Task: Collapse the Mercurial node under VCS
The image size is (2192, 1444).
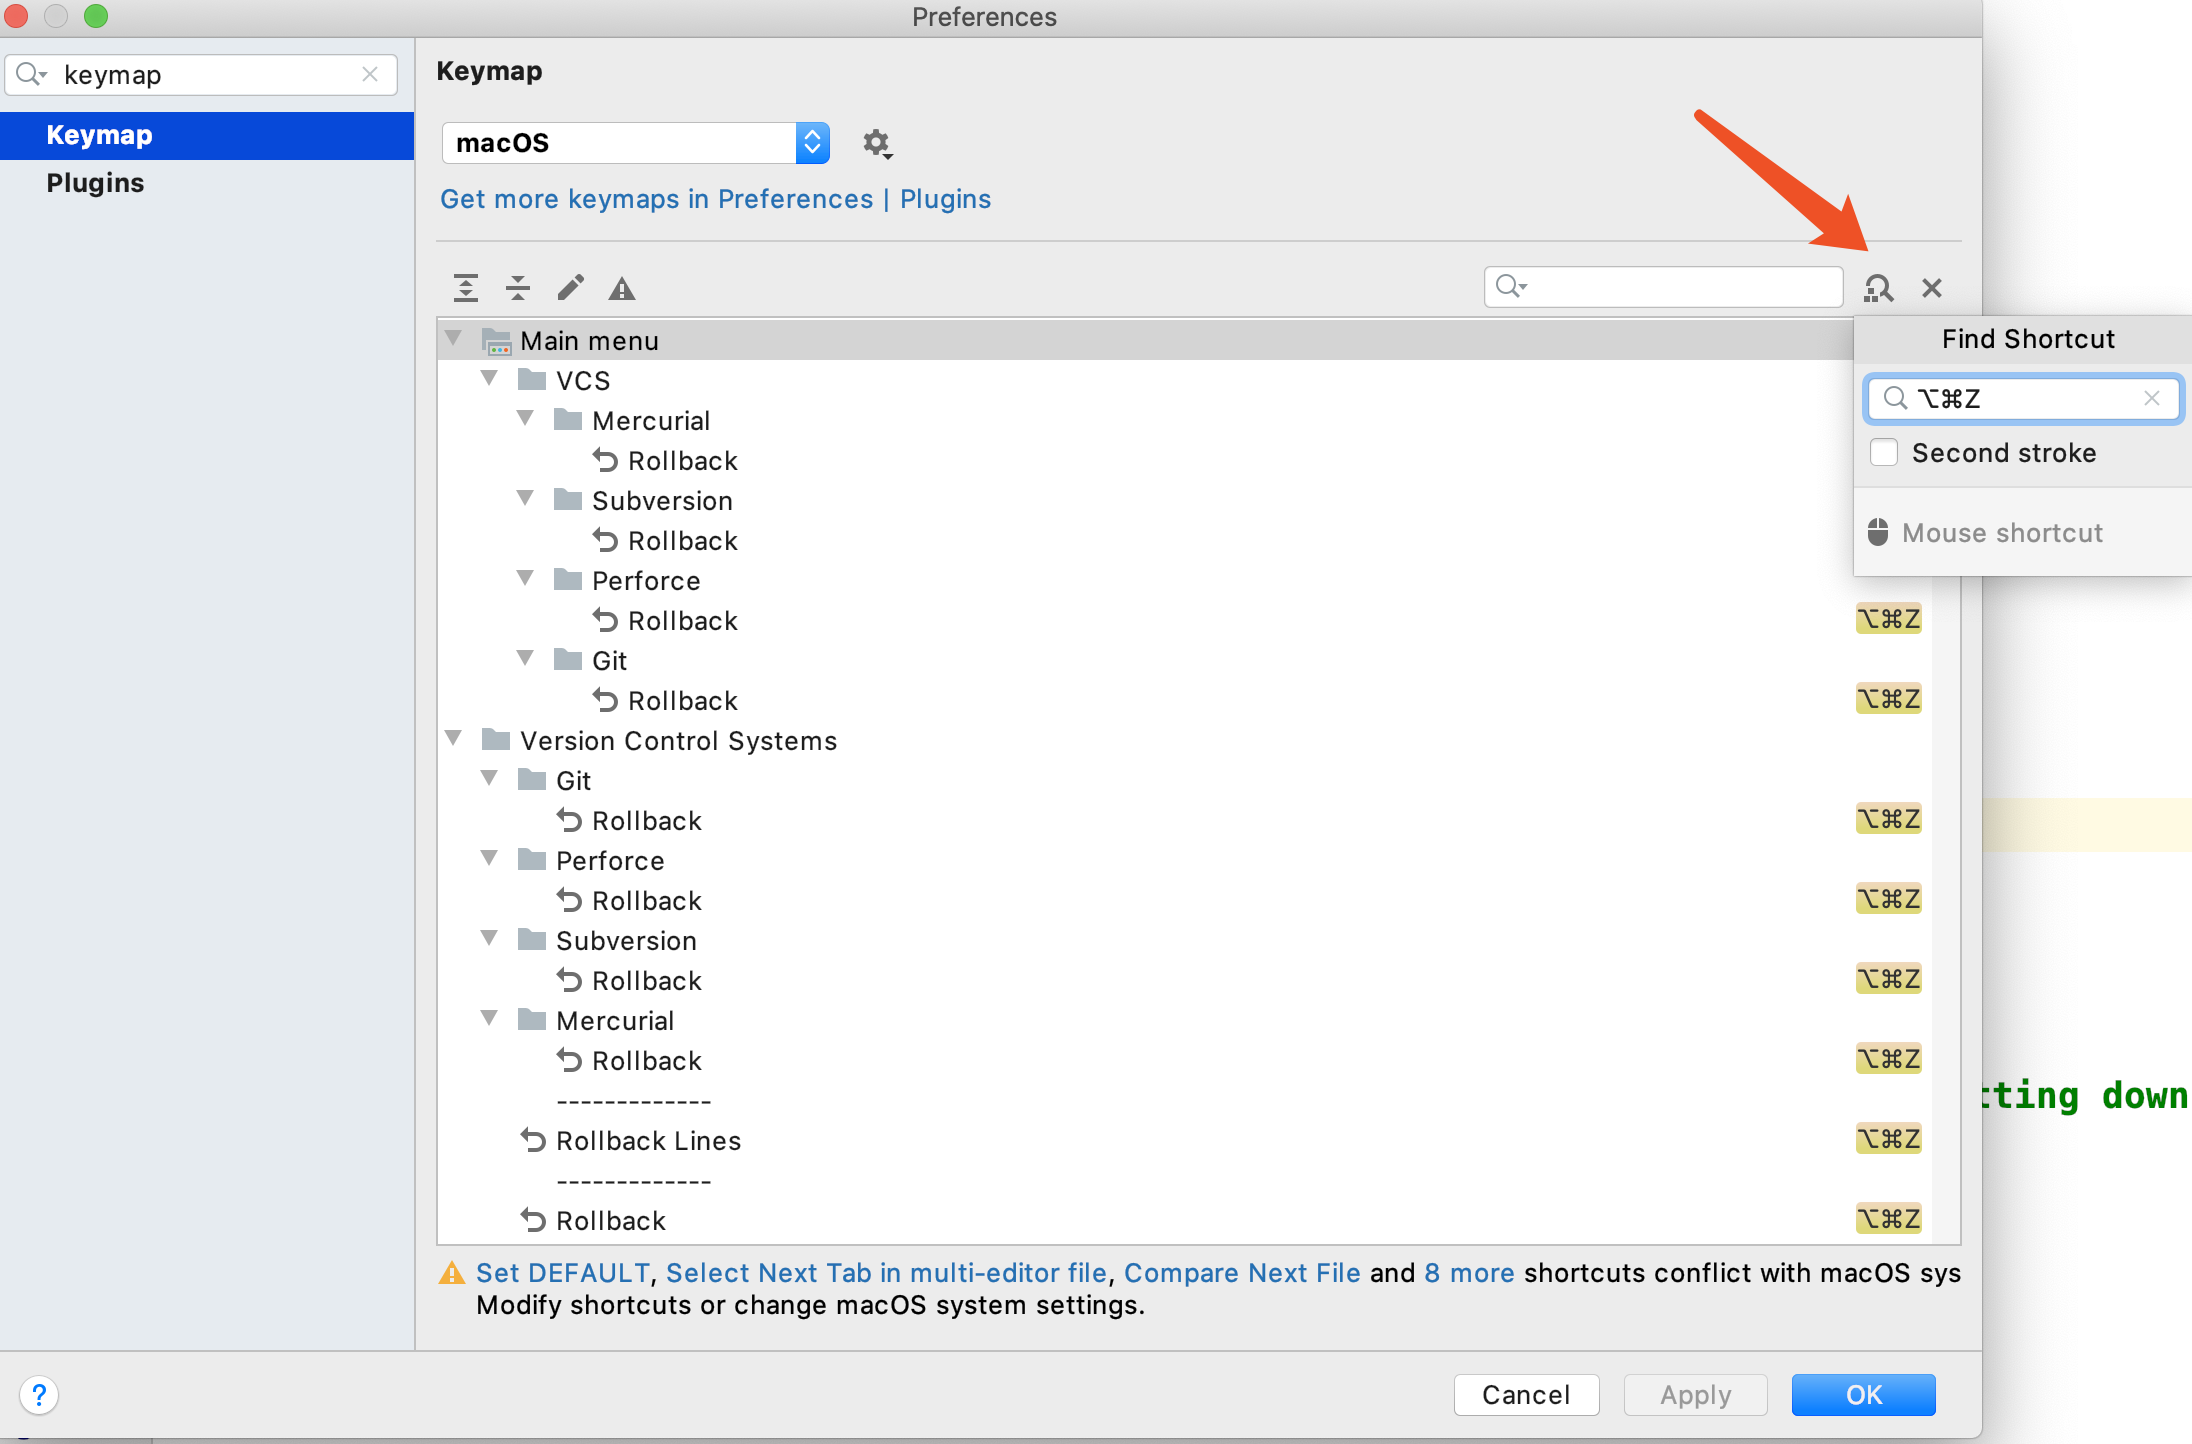Action: click(526, 419)
